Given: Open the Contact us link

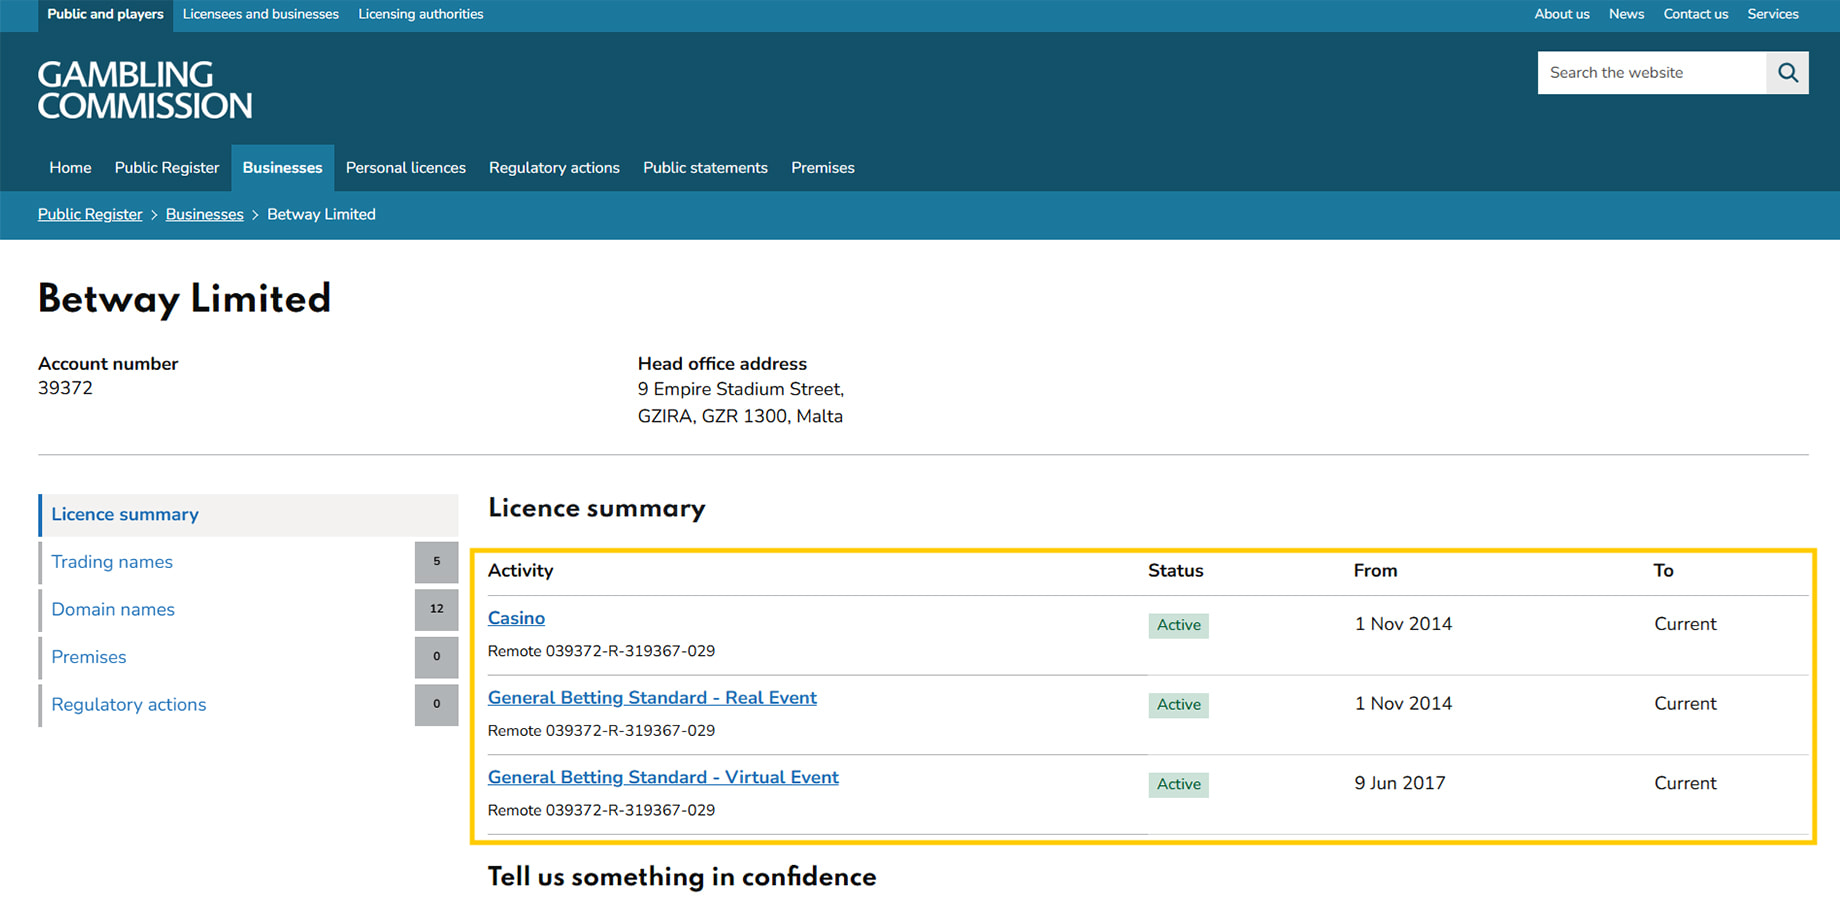Looking at the screenshot, I should (x=1695, y=15).
